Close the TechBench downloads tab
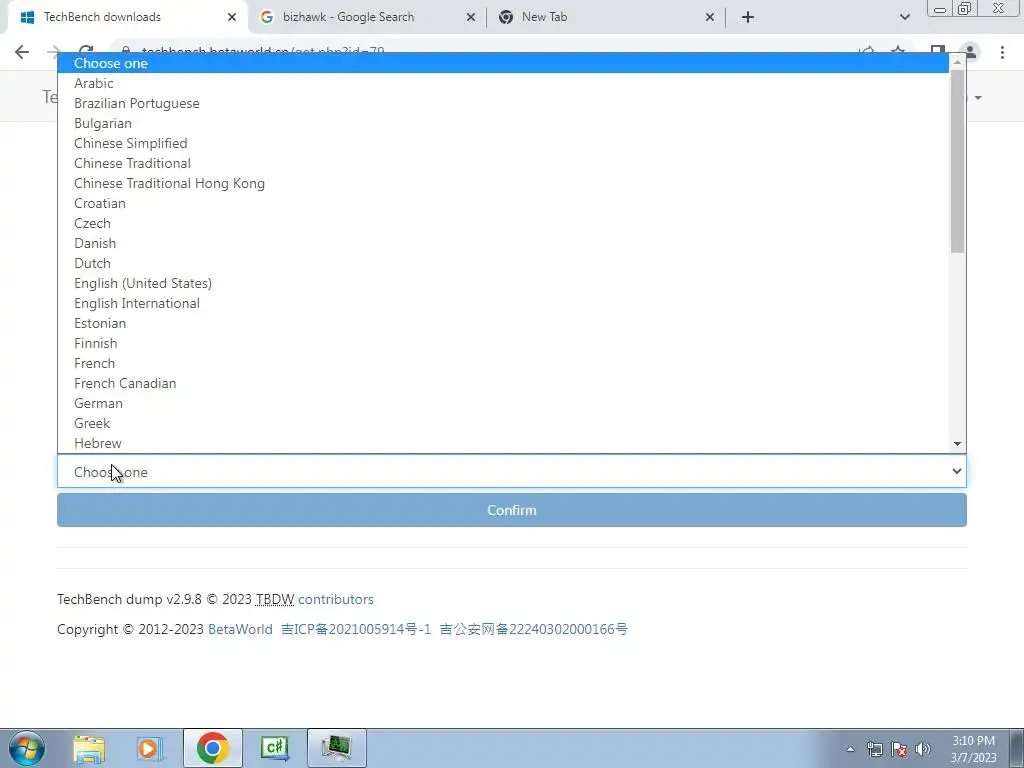This screenshot has width=1024, height=768. [232, 17]
